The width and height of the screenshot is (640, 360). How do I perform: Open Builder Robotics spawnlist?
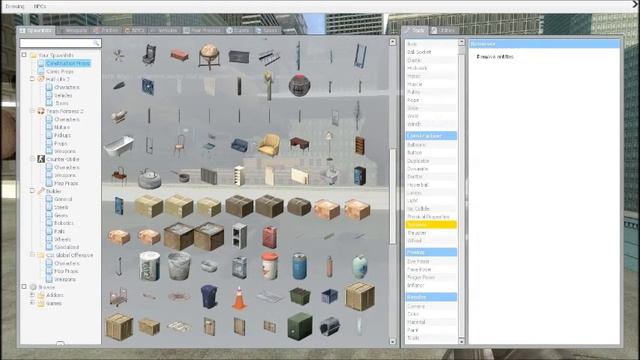pos(64,223)
